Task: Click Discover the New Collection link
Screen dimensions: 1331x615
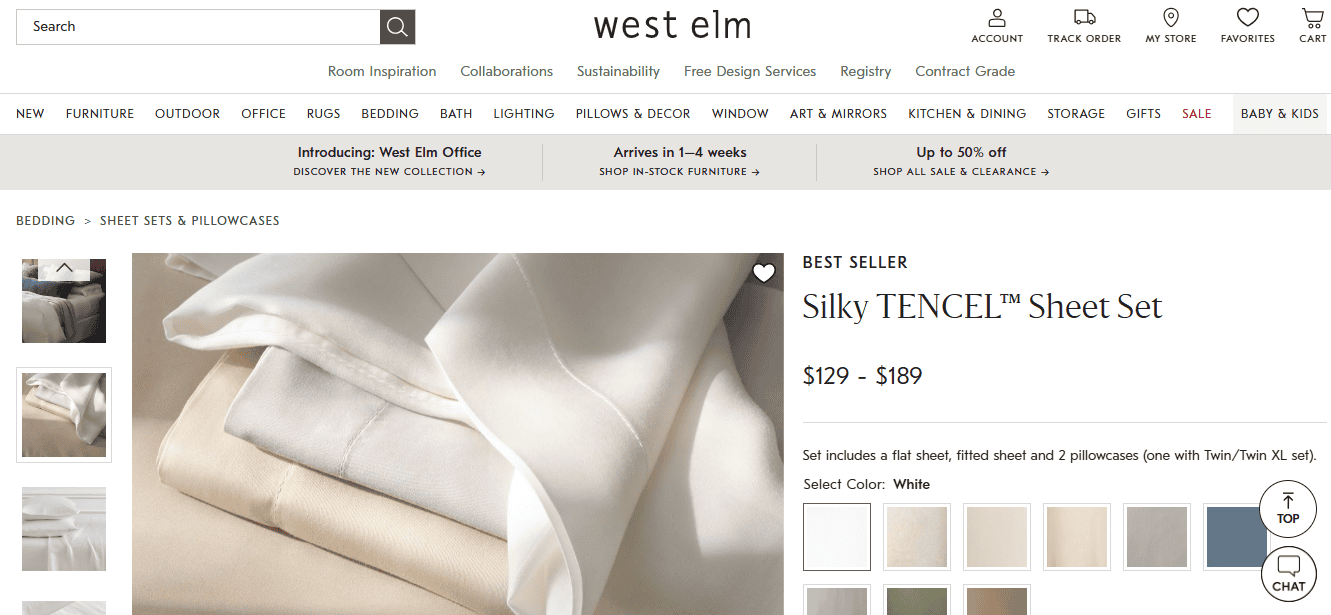Action: 390,172
